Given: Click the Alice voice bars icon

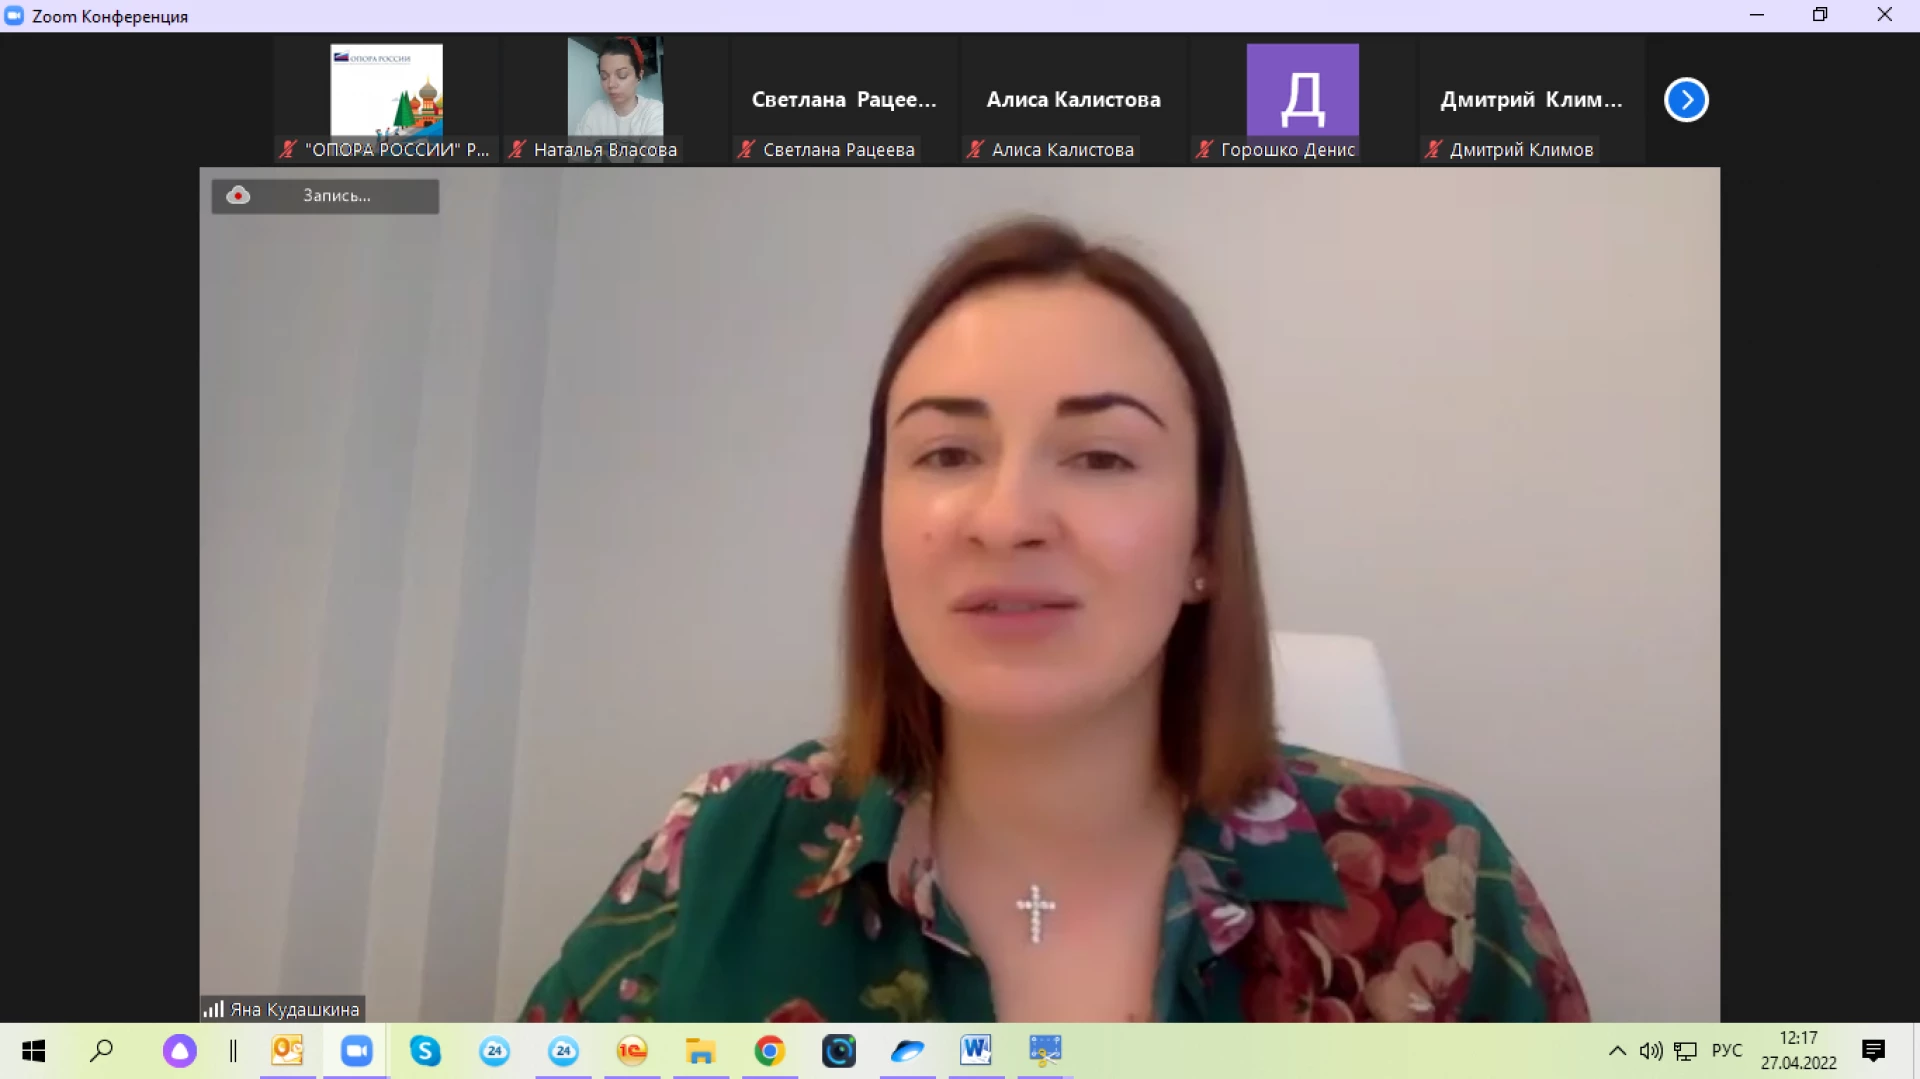Looking at the screenshot, I should [233, 1051].
